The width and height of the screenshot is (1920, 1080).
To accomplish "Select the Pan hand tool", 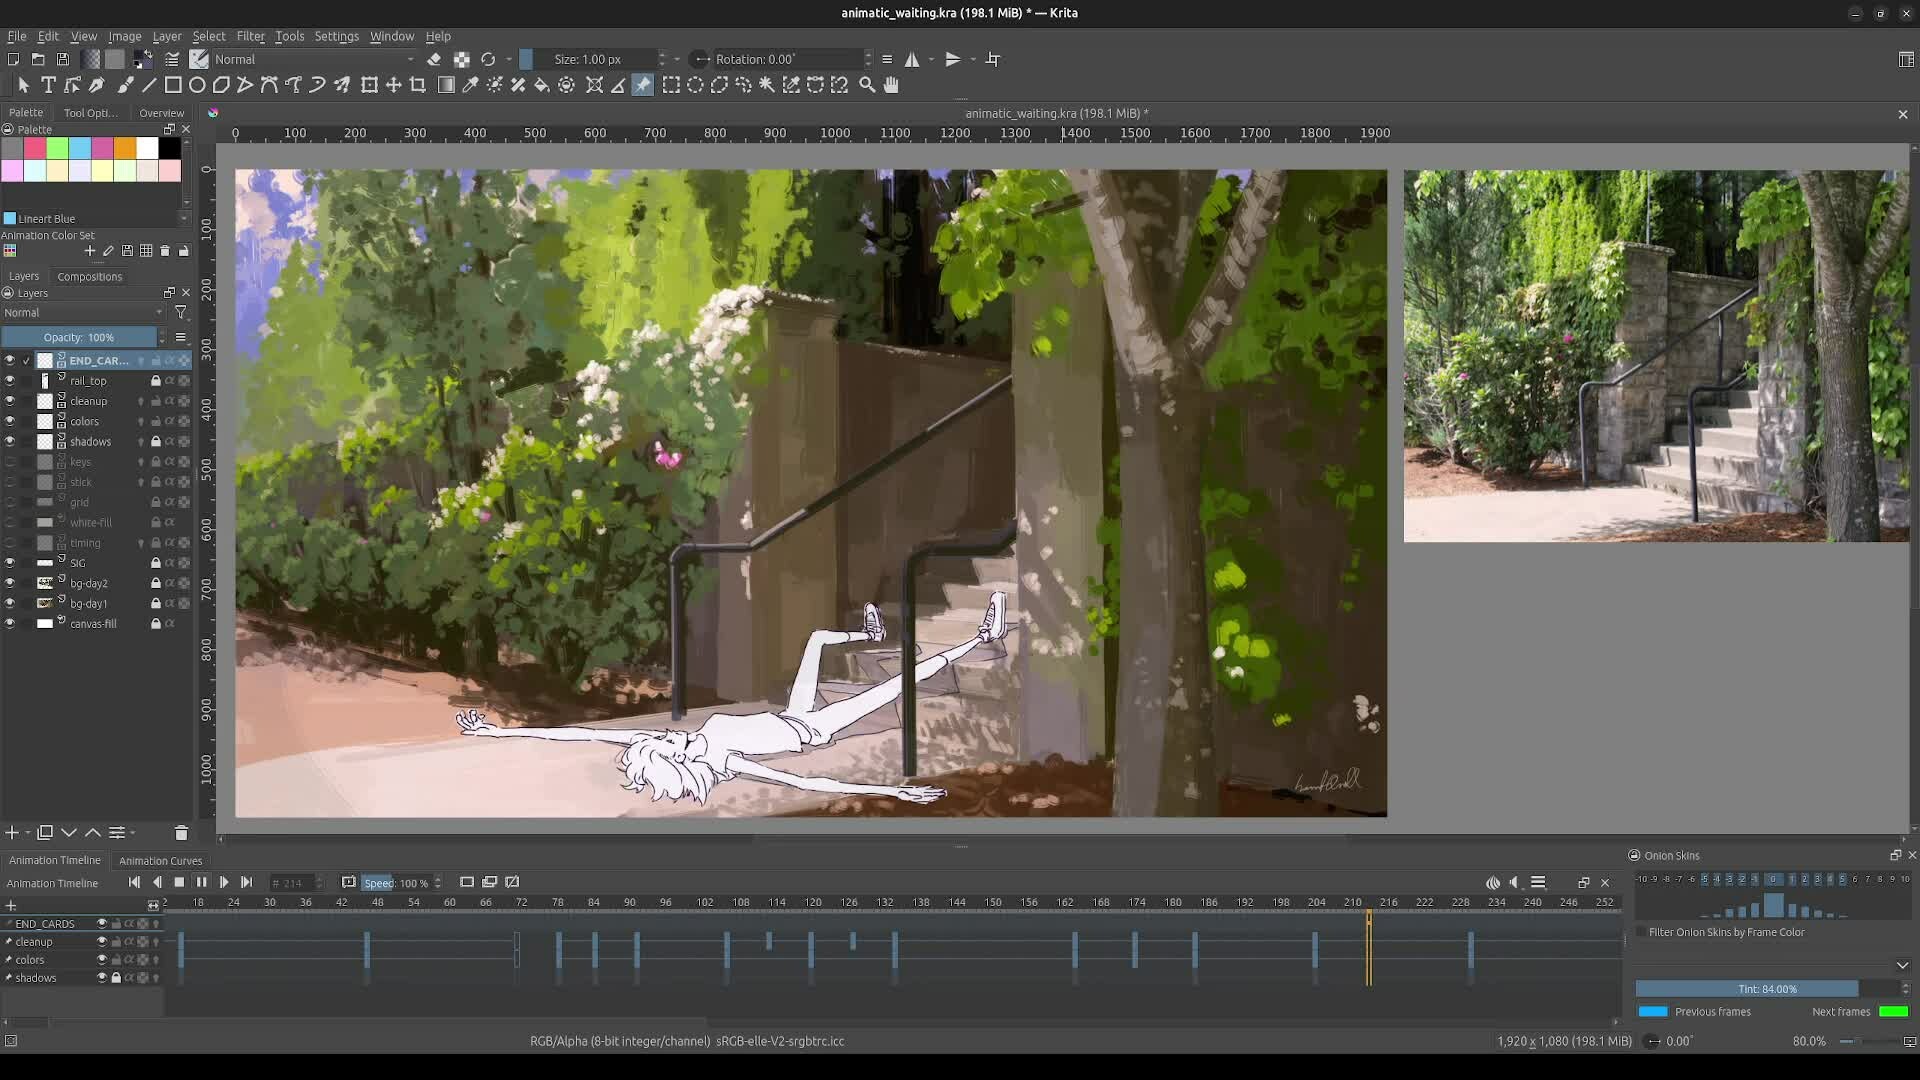I will click(x=891, y=86).
